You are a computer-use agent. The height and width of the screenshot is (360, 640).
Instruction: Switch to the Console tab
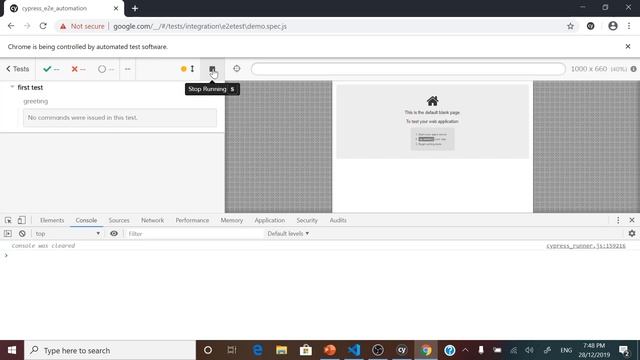click(x=86, y=220)
